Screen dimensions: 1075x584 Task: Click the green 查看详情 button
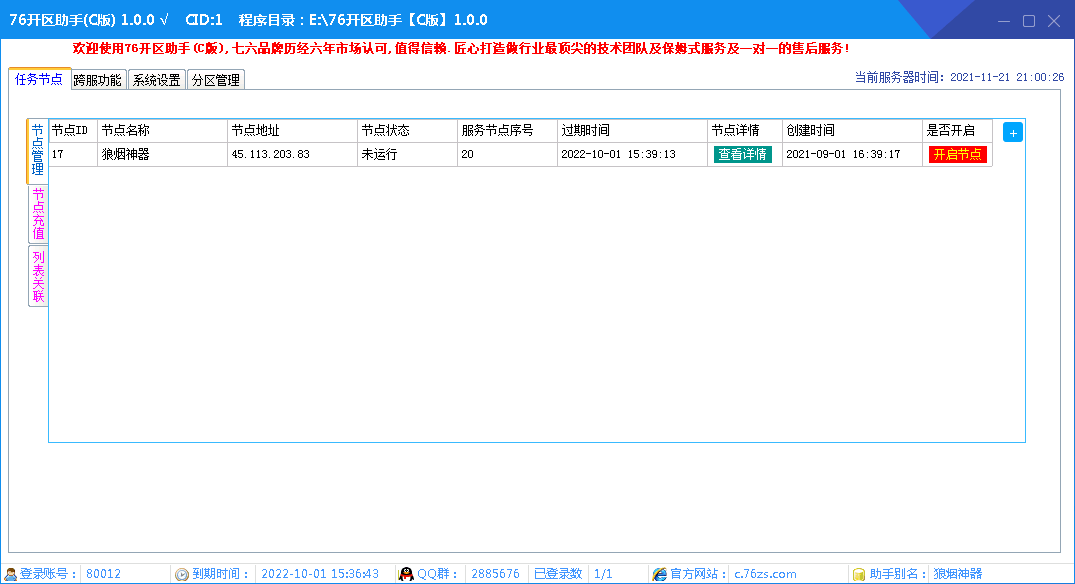[x=742, y=154]
